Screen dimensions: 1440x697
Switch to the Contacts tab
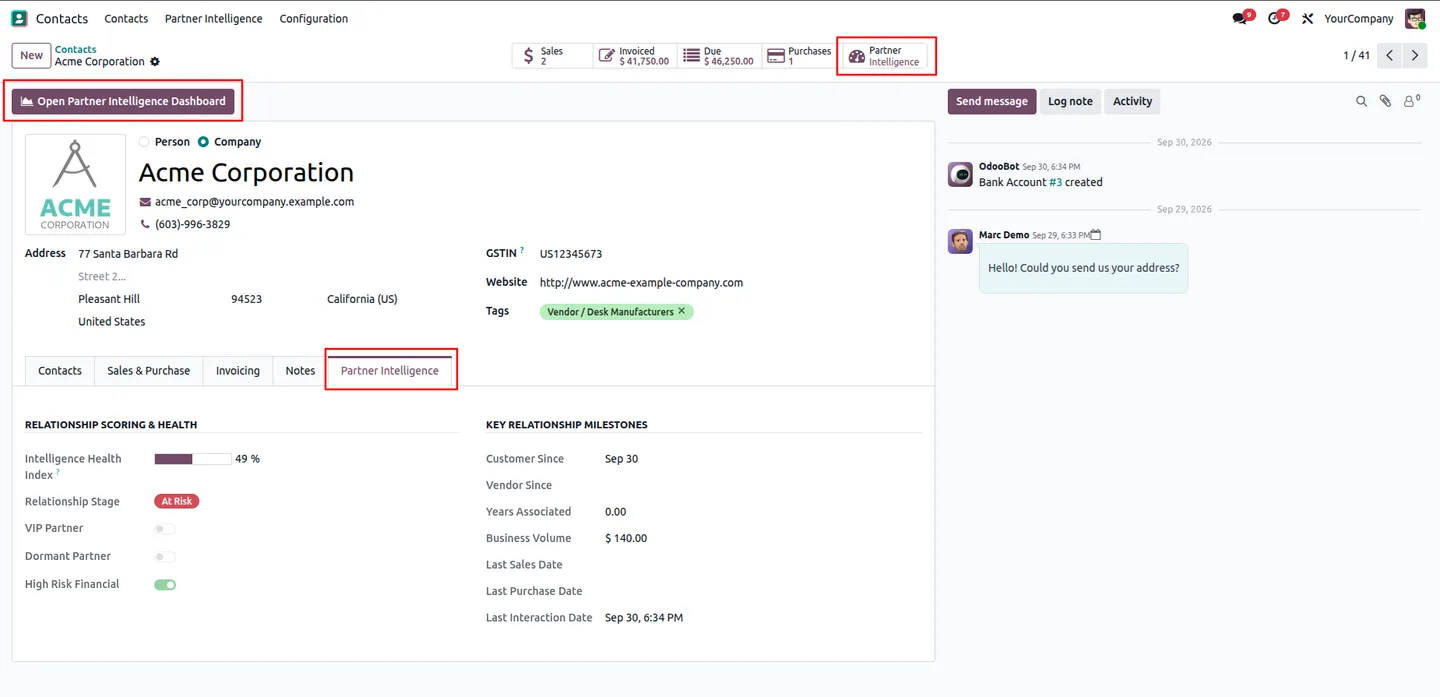(60, 371)
